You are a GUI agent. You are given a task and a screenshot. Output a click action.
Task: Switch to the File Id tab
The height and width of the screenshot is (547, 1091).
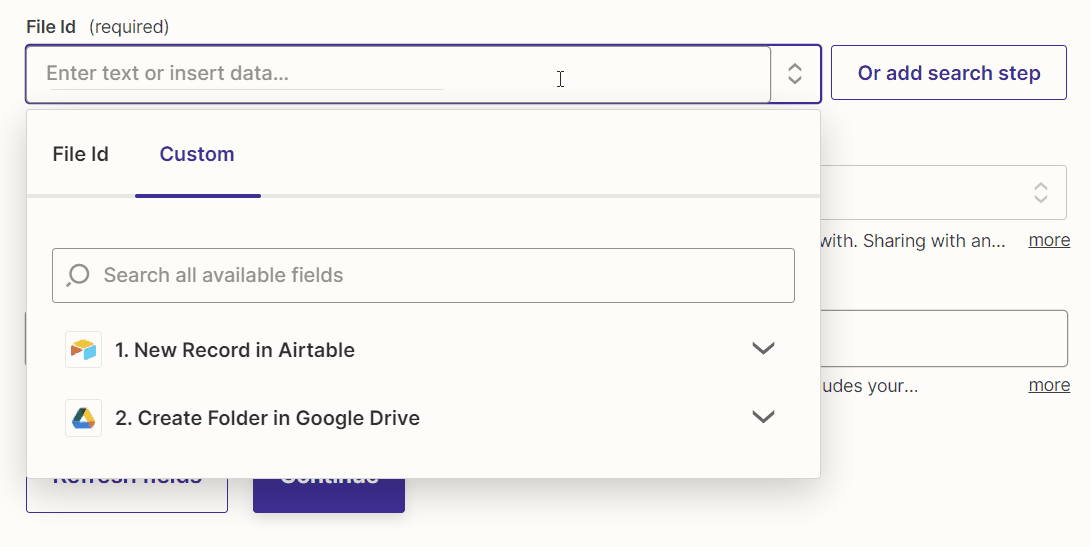(80, 154)
